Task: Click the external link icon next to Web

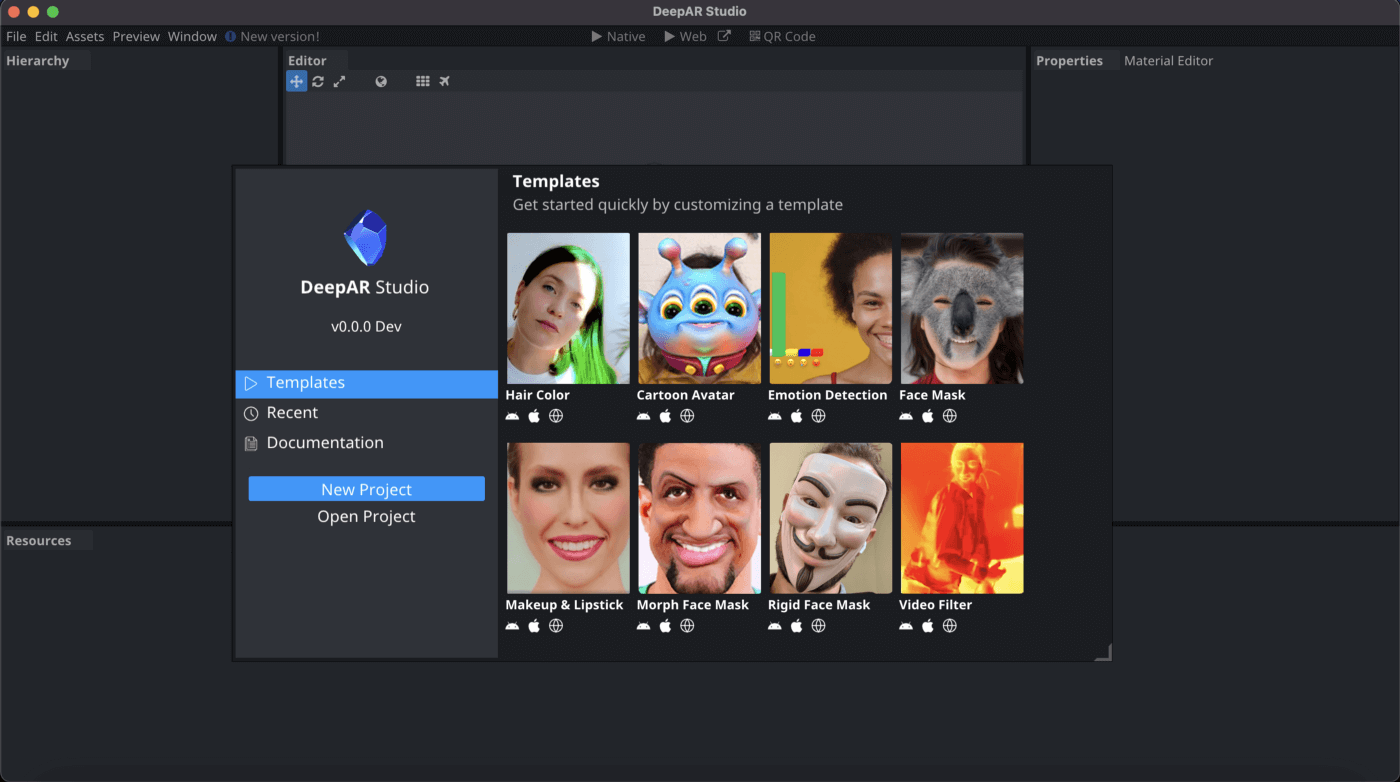Action: click(722, 35)
